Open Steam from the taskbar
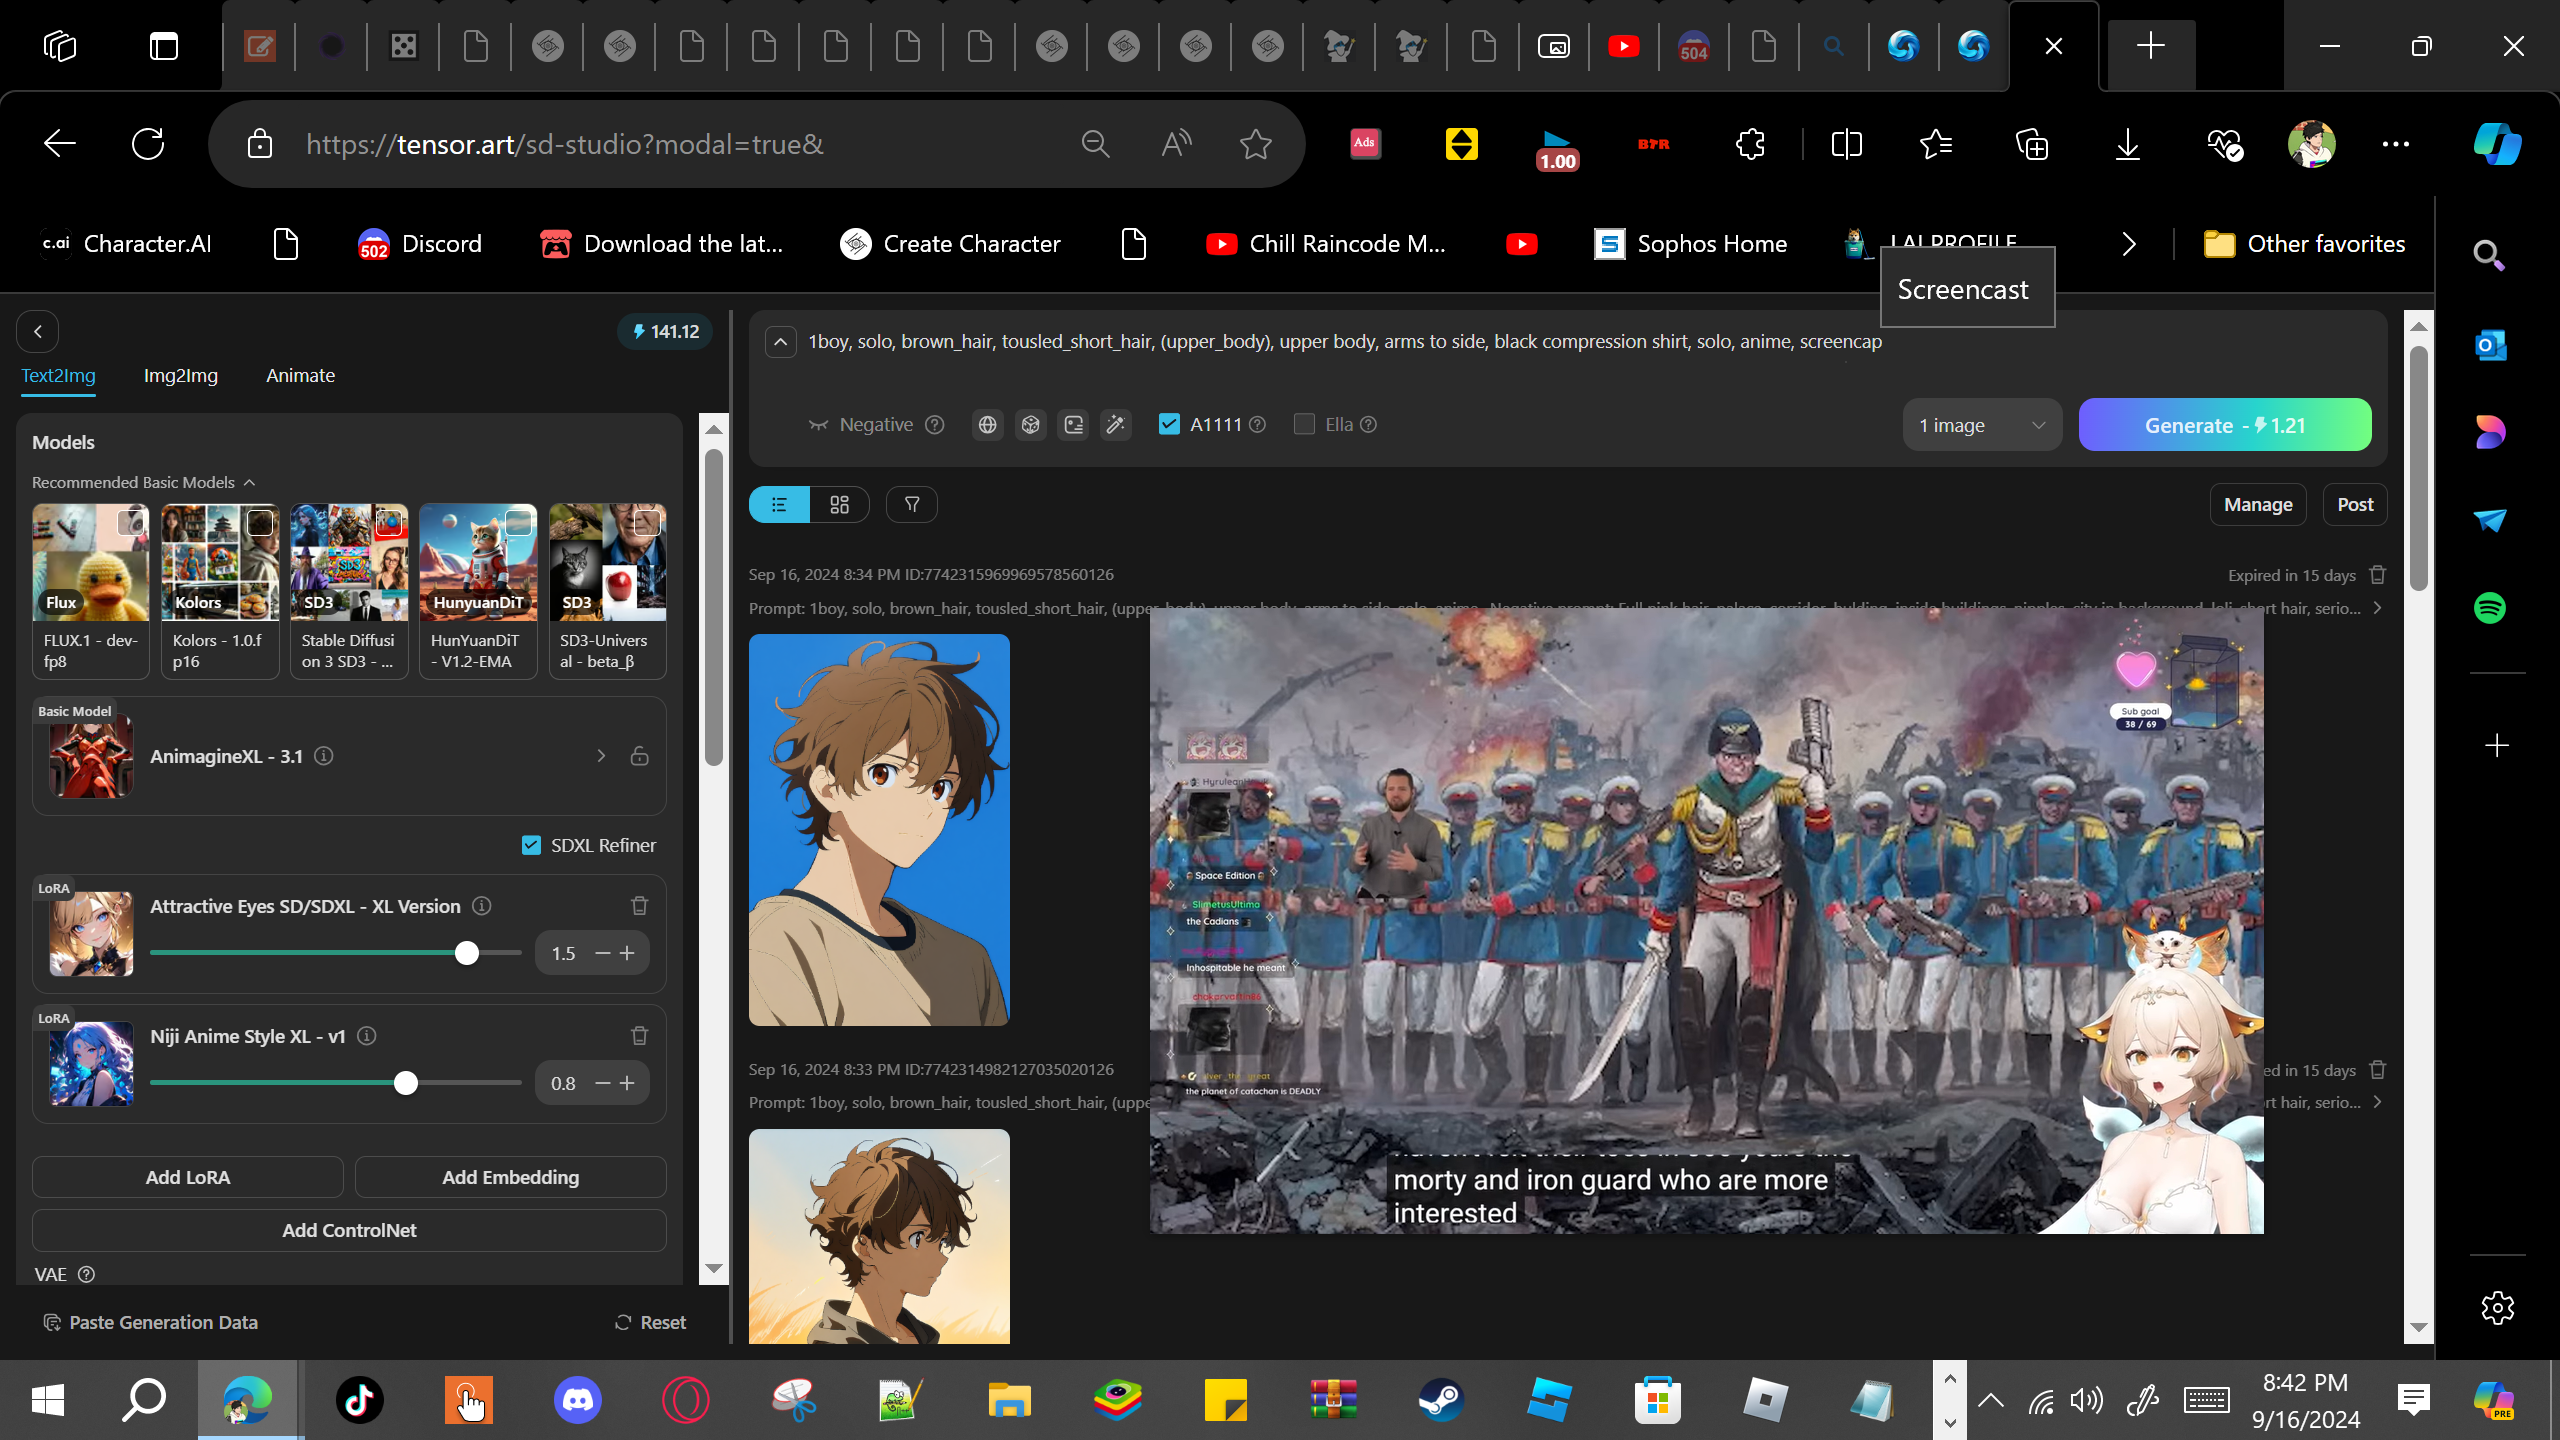This screenshot has height=1440, width=2560. (x=1441, y=1400)
